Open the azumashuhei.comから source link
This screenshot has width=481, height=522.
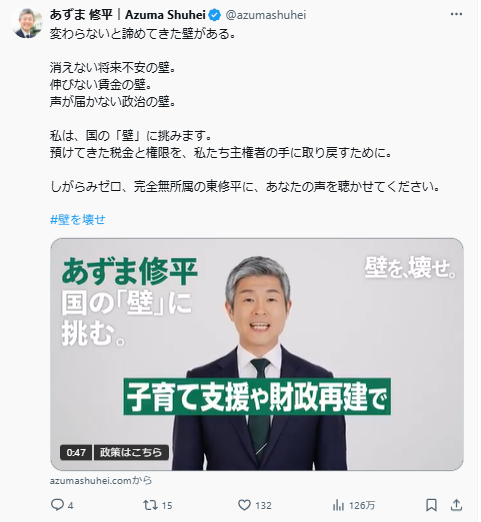click(101, 480)
